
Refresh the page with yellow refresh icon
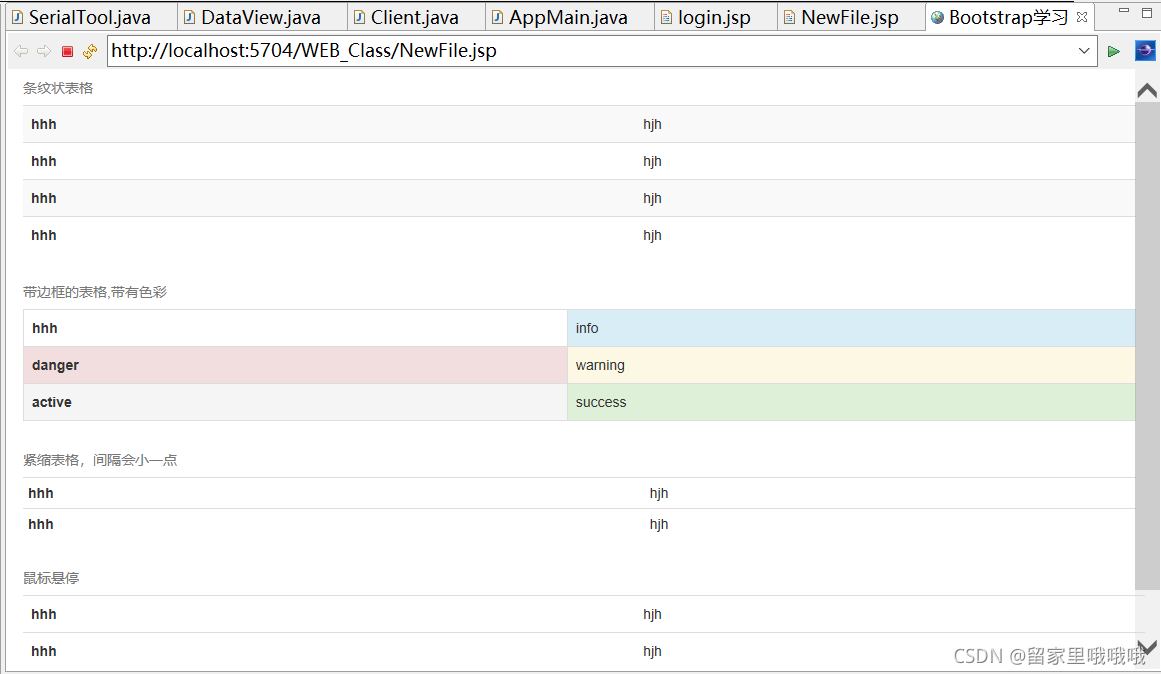point(90,51)
